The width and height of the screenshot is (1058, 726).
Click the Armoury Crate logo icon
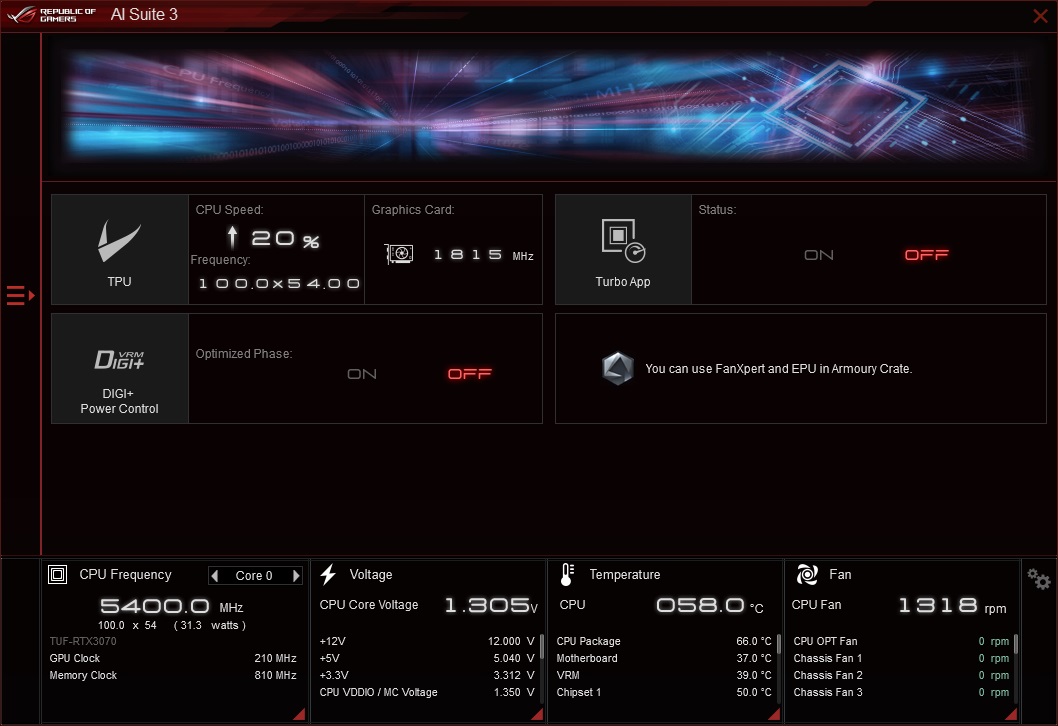pyautogui.click(x=617, y=368)
